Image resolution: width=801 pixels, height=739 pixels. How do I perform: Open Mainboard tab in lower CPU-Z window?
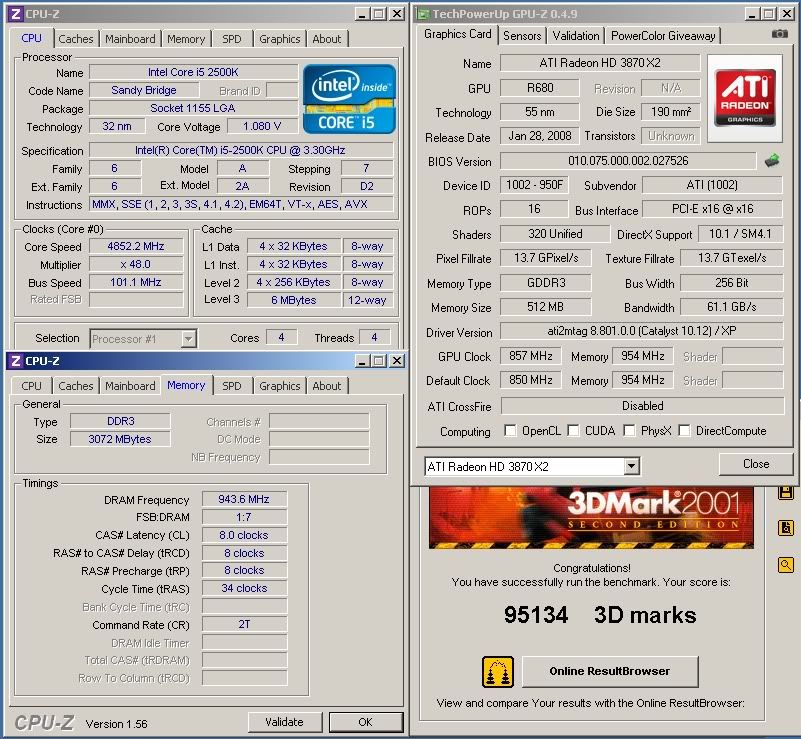click(130, 386)
